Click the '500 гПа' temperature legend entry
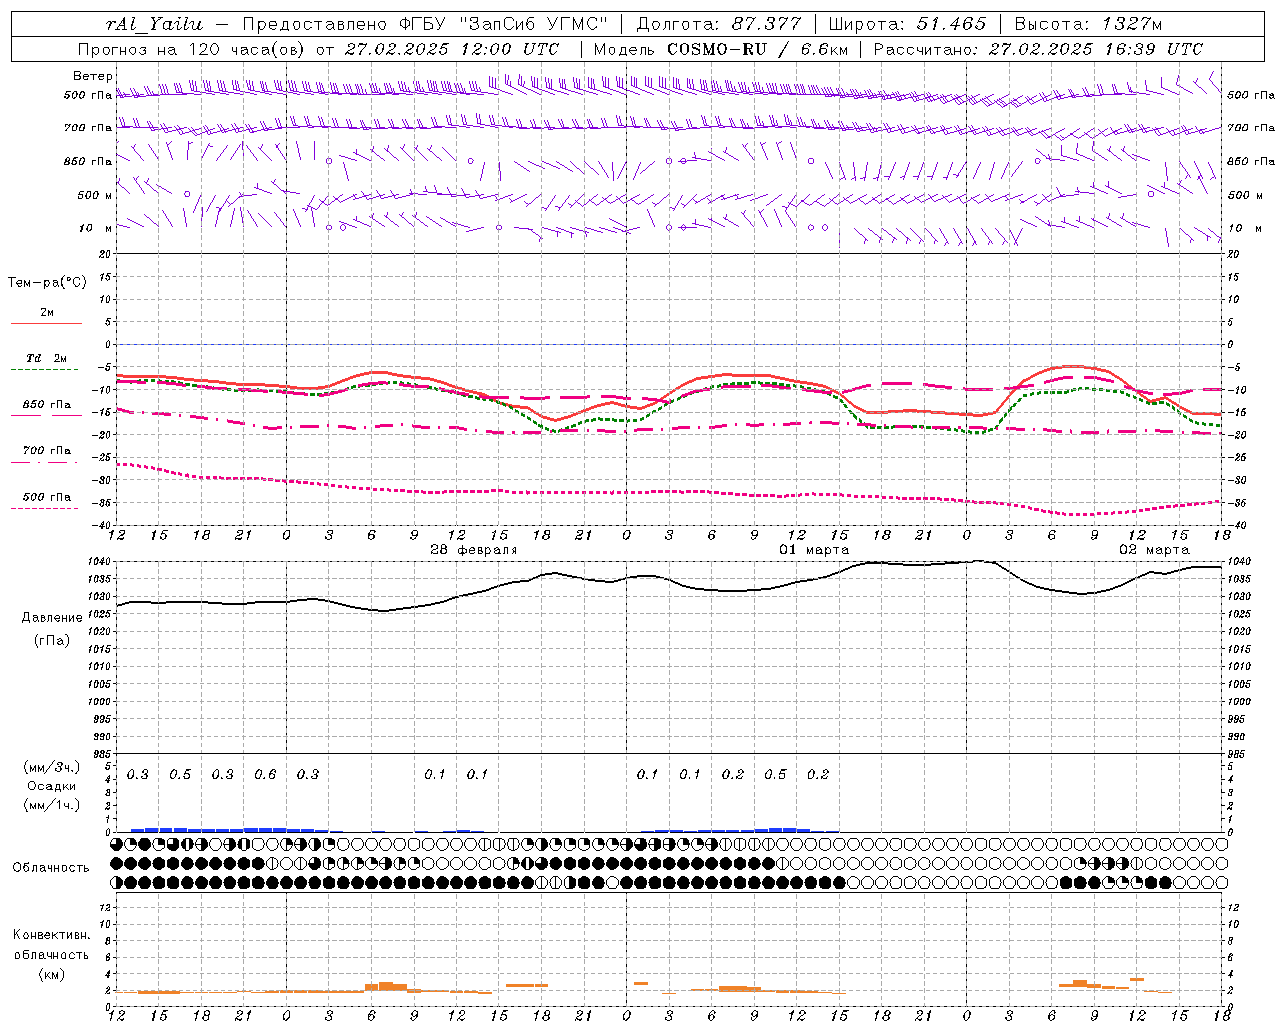Image resolution: width=1280 pixels, height=1024 pixels. [x=47, y=497]
